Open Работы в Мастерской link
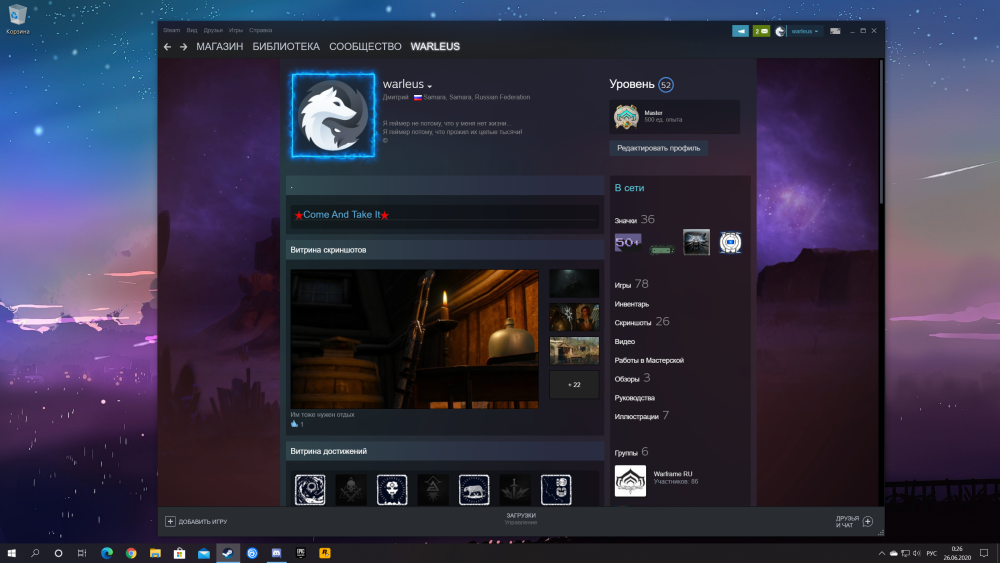 (649, 360)
